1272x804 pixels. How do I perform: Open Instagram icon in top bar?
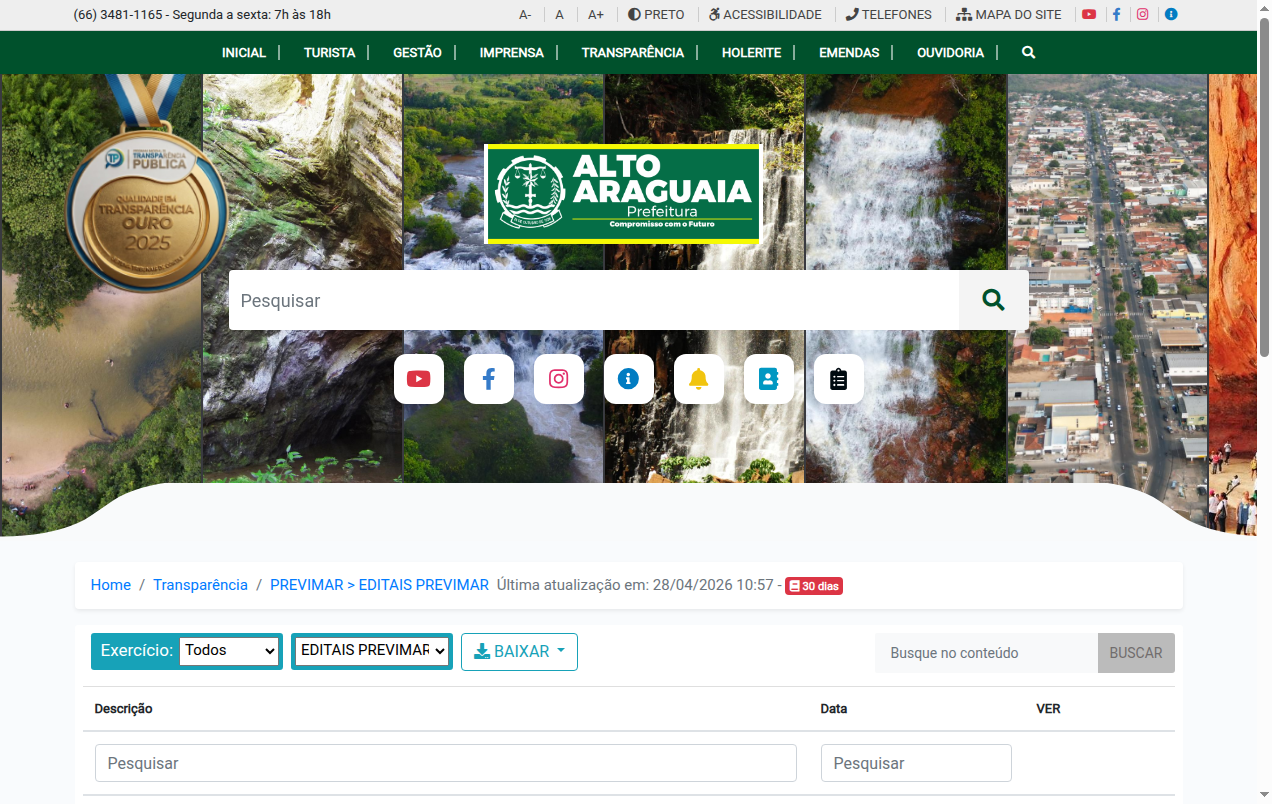pos(1143,15)
